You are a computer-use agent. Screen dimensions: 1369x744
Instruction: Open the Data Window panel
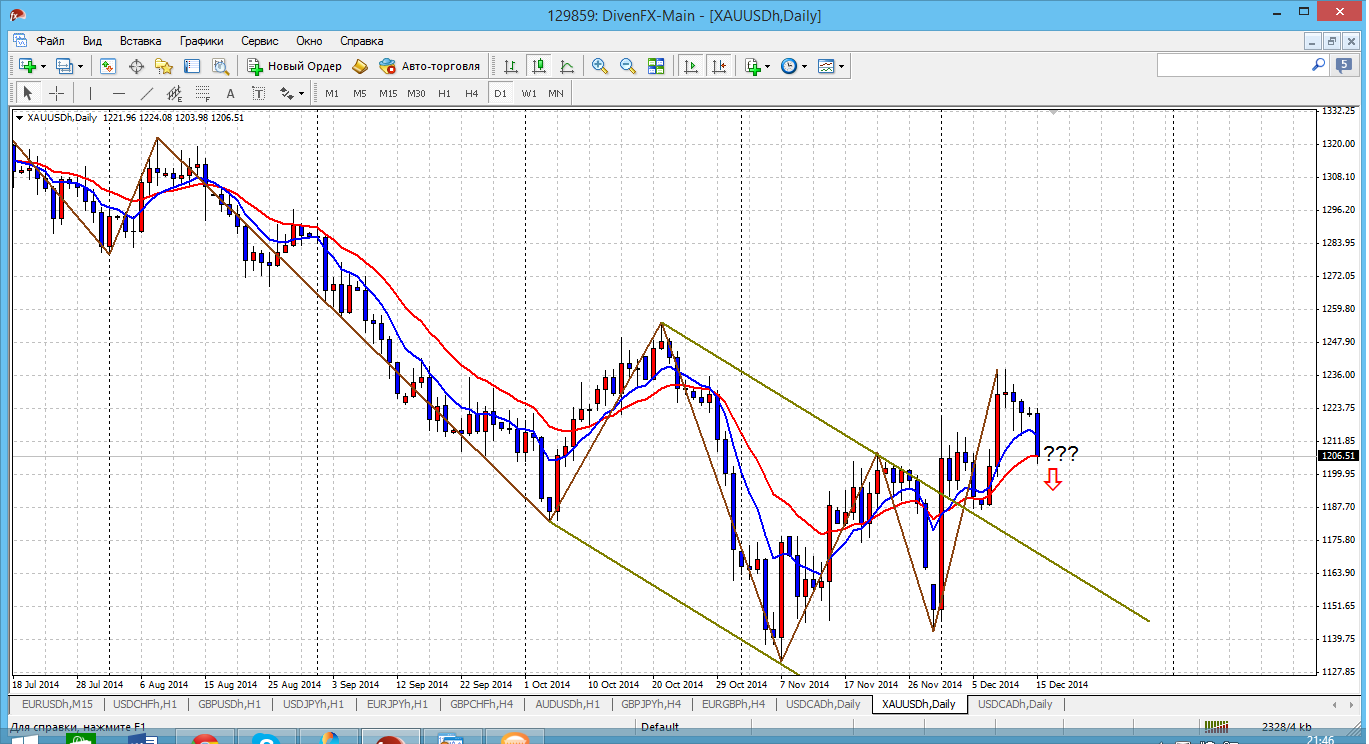pyautogui.click(x=136, y=66)
